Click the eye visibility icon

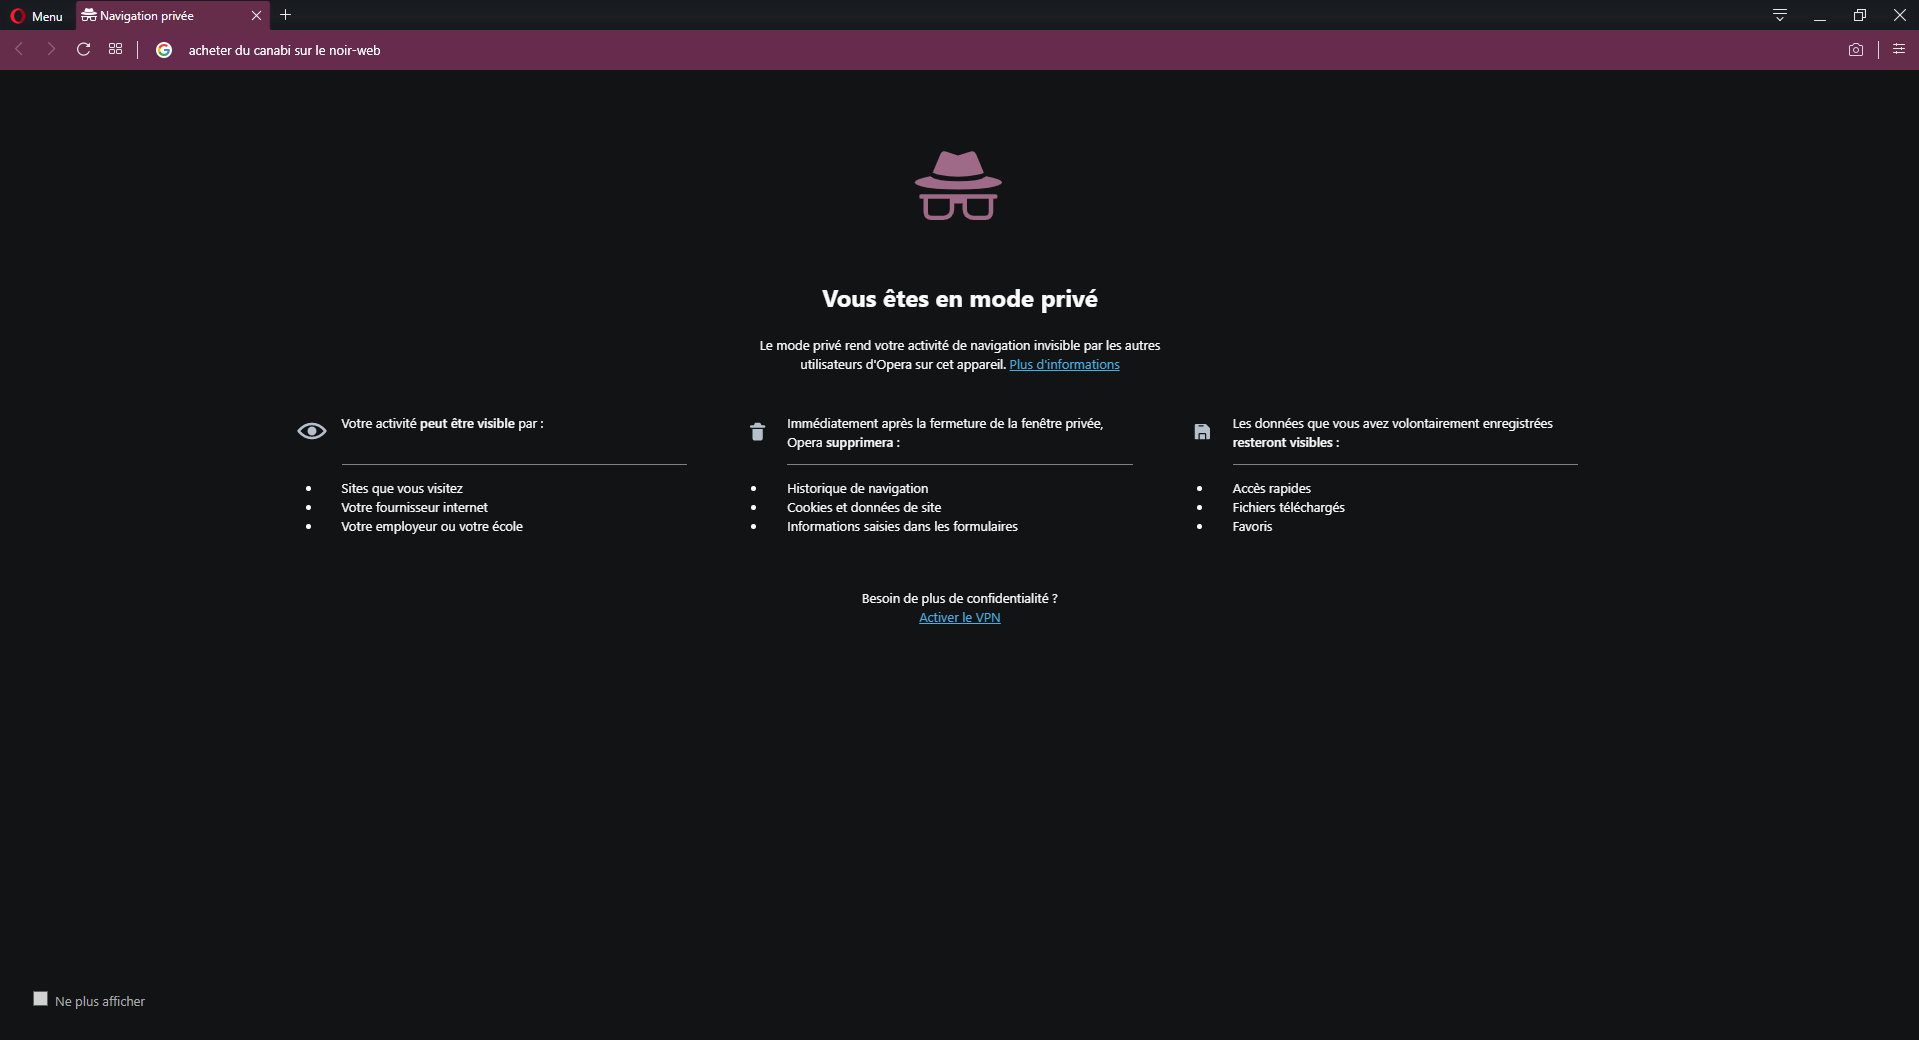(312, 431)
